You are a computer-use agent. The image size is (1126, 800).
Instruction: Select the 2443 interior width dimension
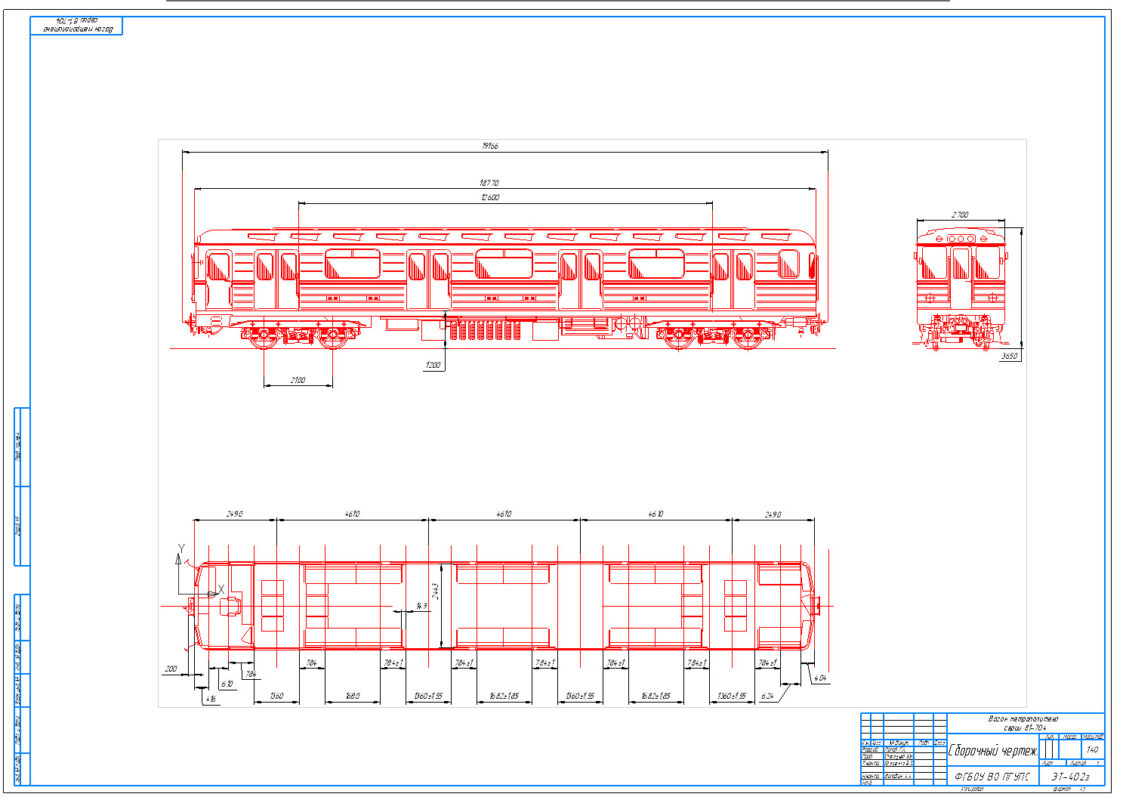(x=436, y=591)
